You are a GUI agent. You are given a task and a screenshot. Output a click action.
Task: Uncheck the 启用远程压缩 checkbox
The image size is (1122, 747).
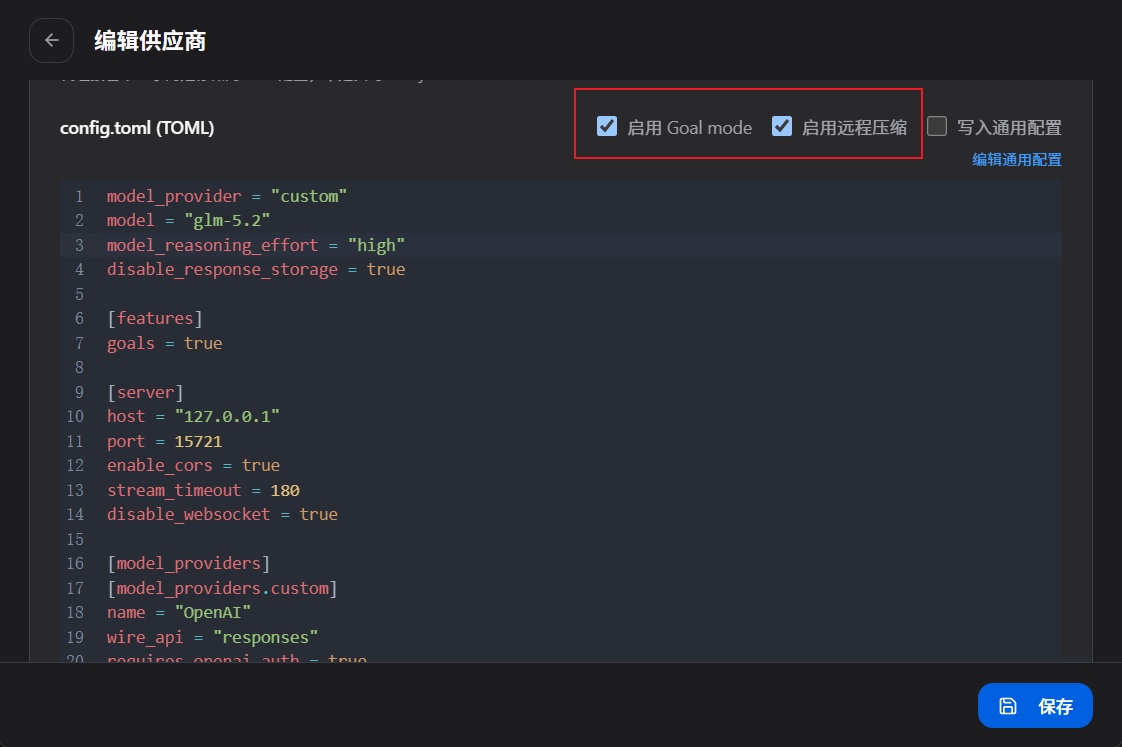(781, 127)
